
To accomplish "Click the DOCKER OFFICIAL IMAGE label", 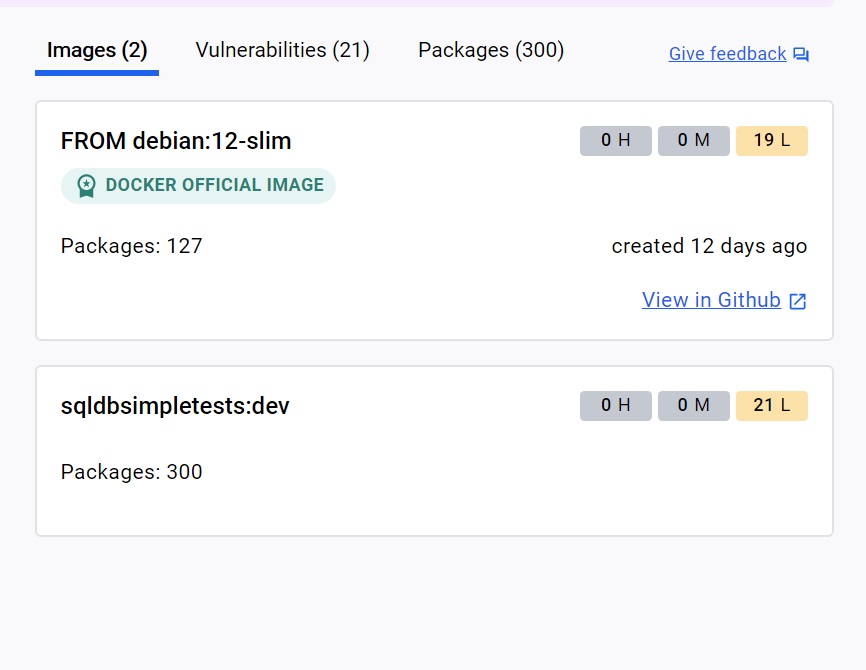I will pyautogui.click(x=214, y=185).
